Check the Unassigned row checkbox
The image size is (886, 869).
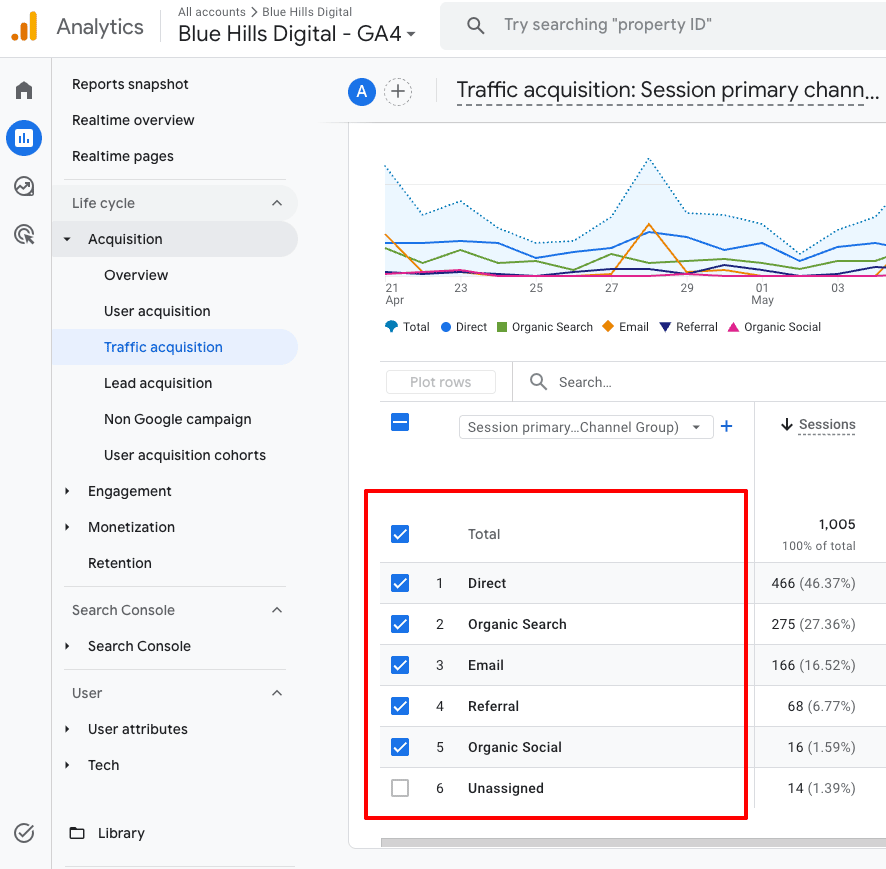pos(400,788)
